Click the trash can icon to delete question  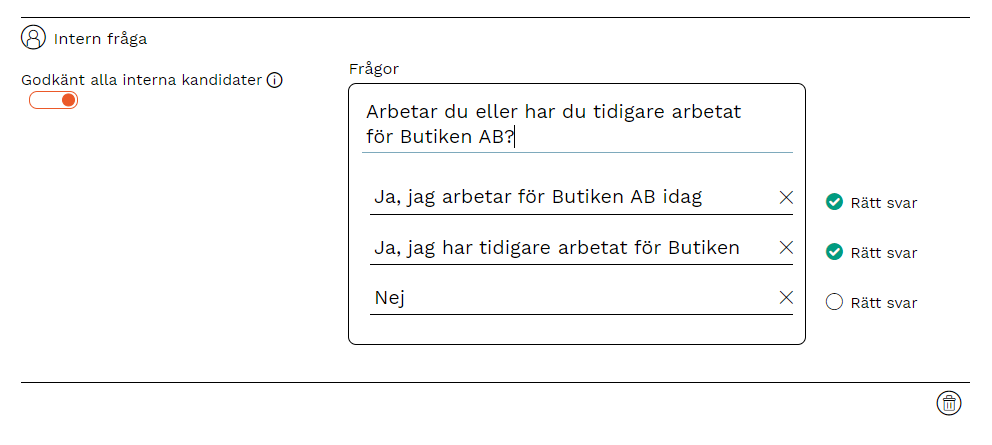coord(949,403)
